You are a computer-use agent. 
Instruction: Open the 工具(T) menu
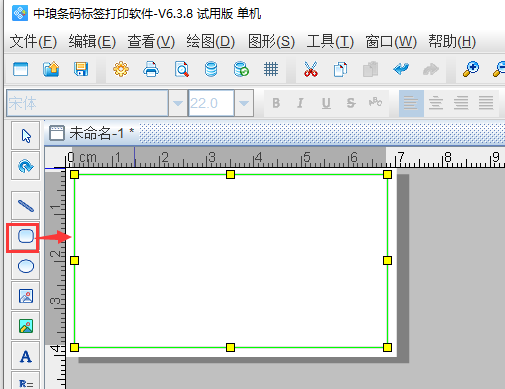[330, 42]
